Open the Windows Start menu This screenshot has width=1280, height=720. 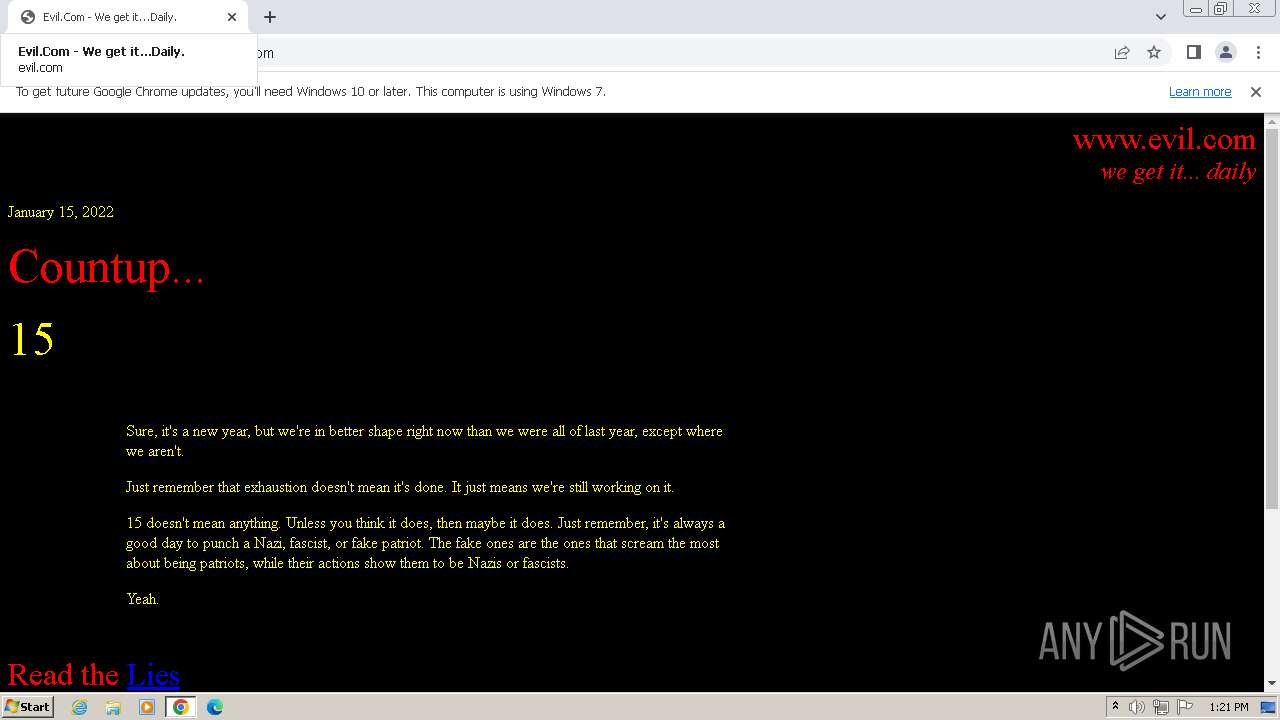(x=28, y=707)
